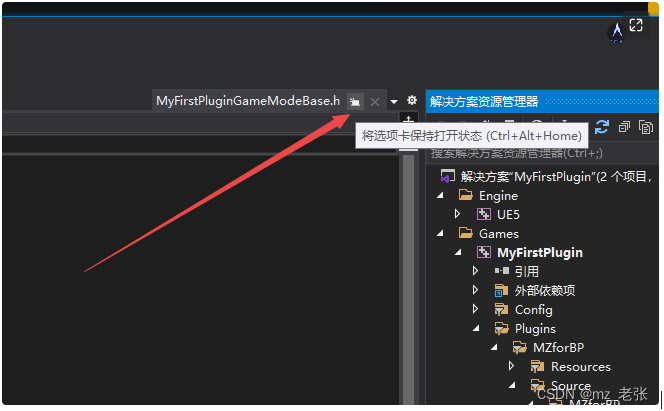Open the document tab list dropdown arrow

tap(394, 102)
